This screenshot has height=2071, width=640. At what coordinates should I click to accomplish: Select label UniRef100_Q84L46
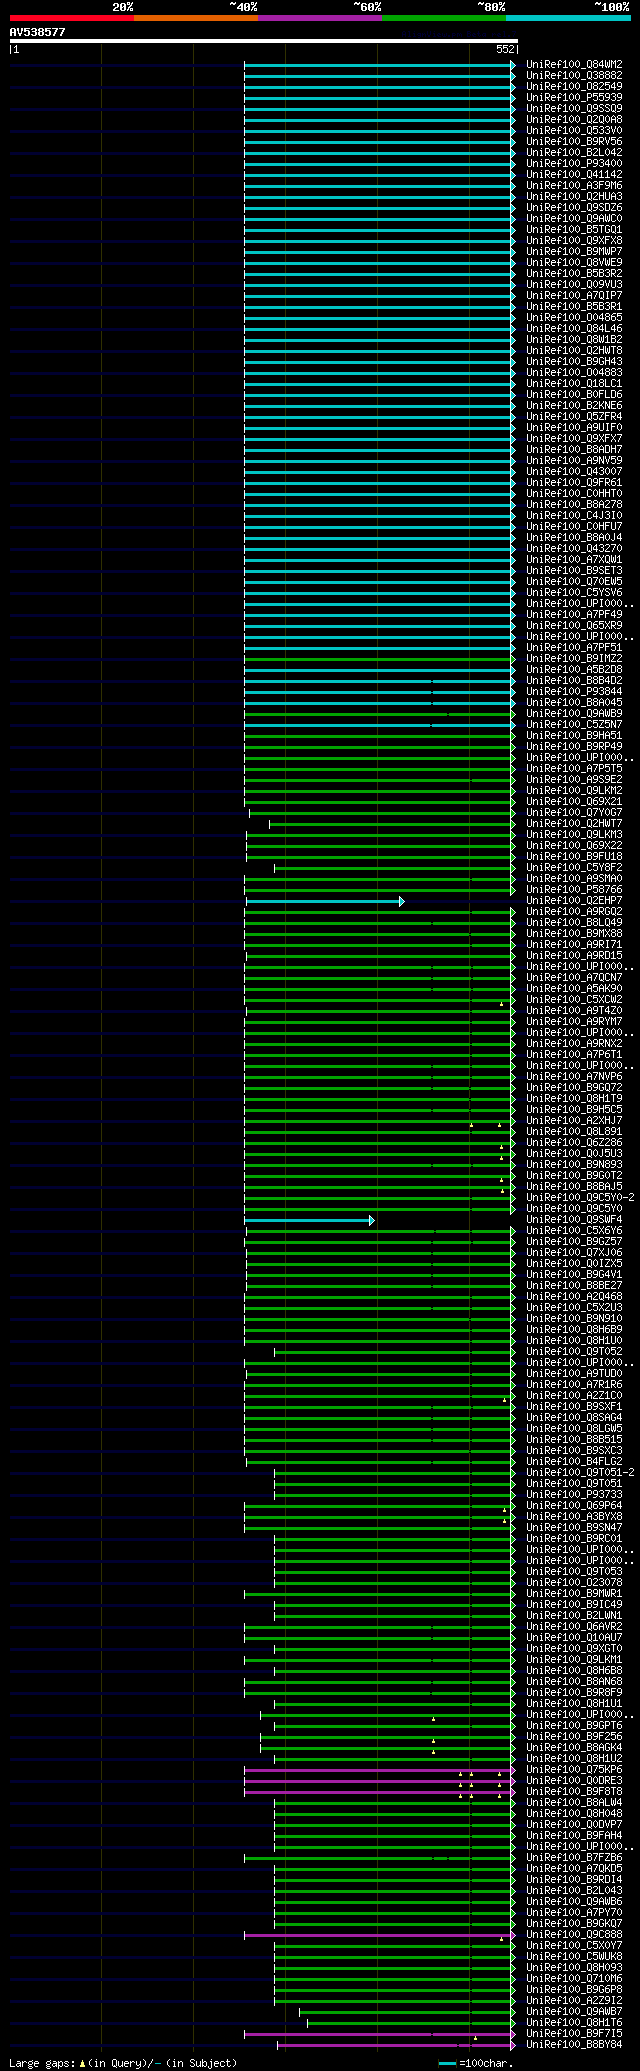click(x=574, y=329)
